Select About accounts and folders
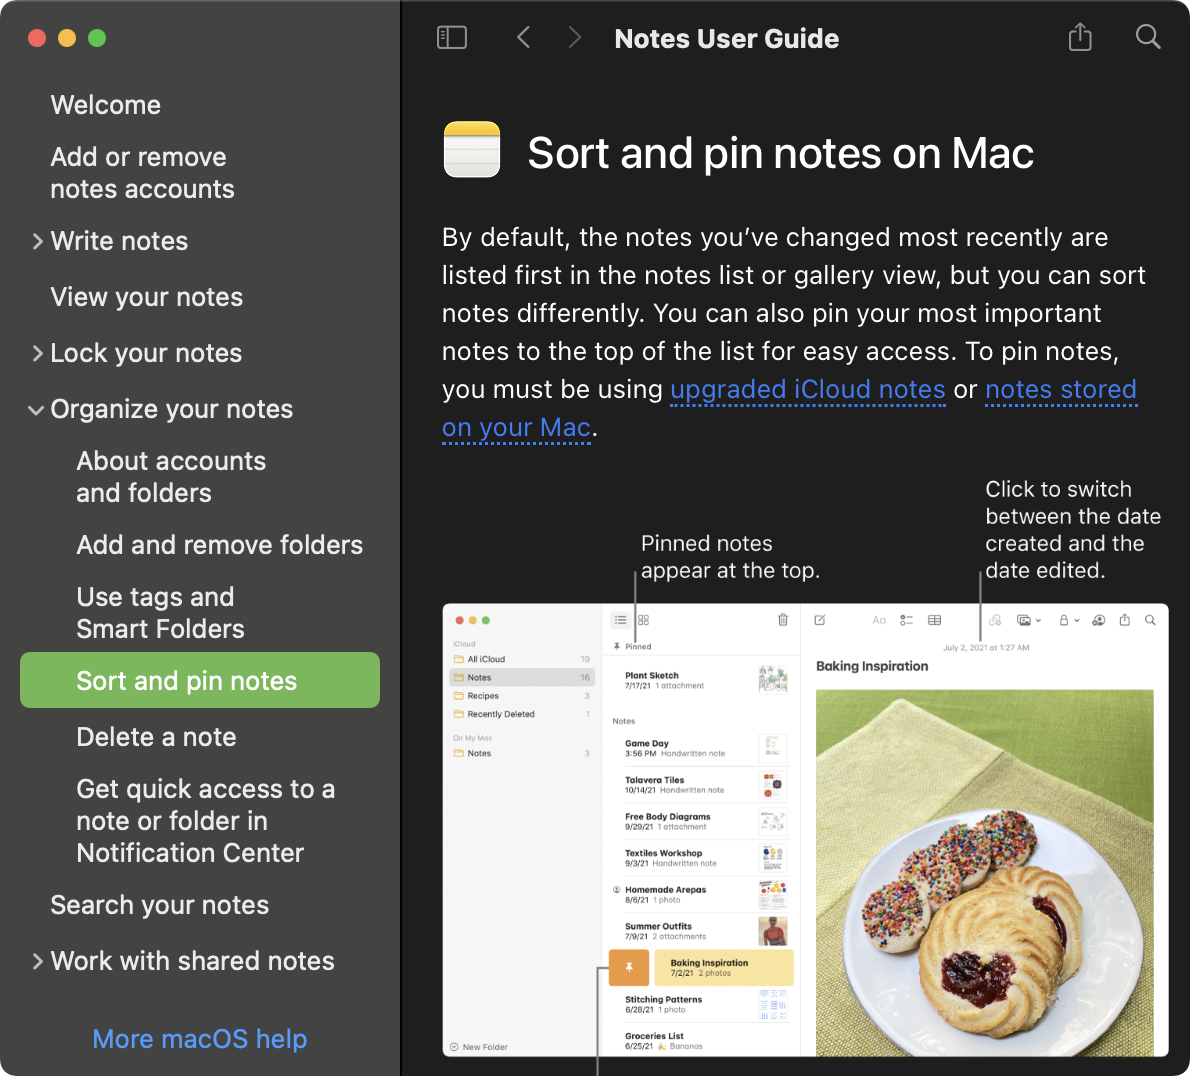 171,477
